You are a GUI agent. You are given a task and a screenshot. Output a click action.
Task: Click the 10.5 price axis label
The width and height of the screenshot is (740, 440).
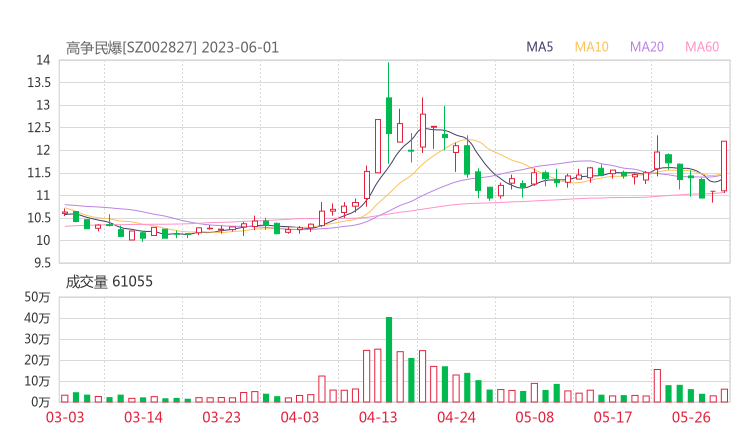pos(39,218)
